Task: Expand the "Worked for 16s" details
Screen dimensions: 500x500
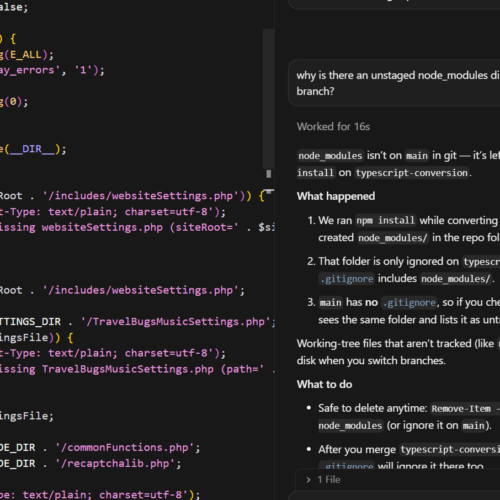Action: click(x=333, y=127)
